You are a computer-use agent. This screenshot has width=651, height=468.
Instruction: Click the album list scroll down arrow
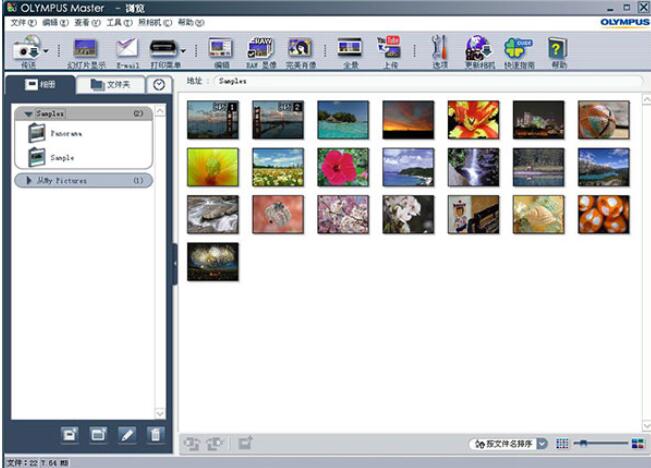click(160, 413)
